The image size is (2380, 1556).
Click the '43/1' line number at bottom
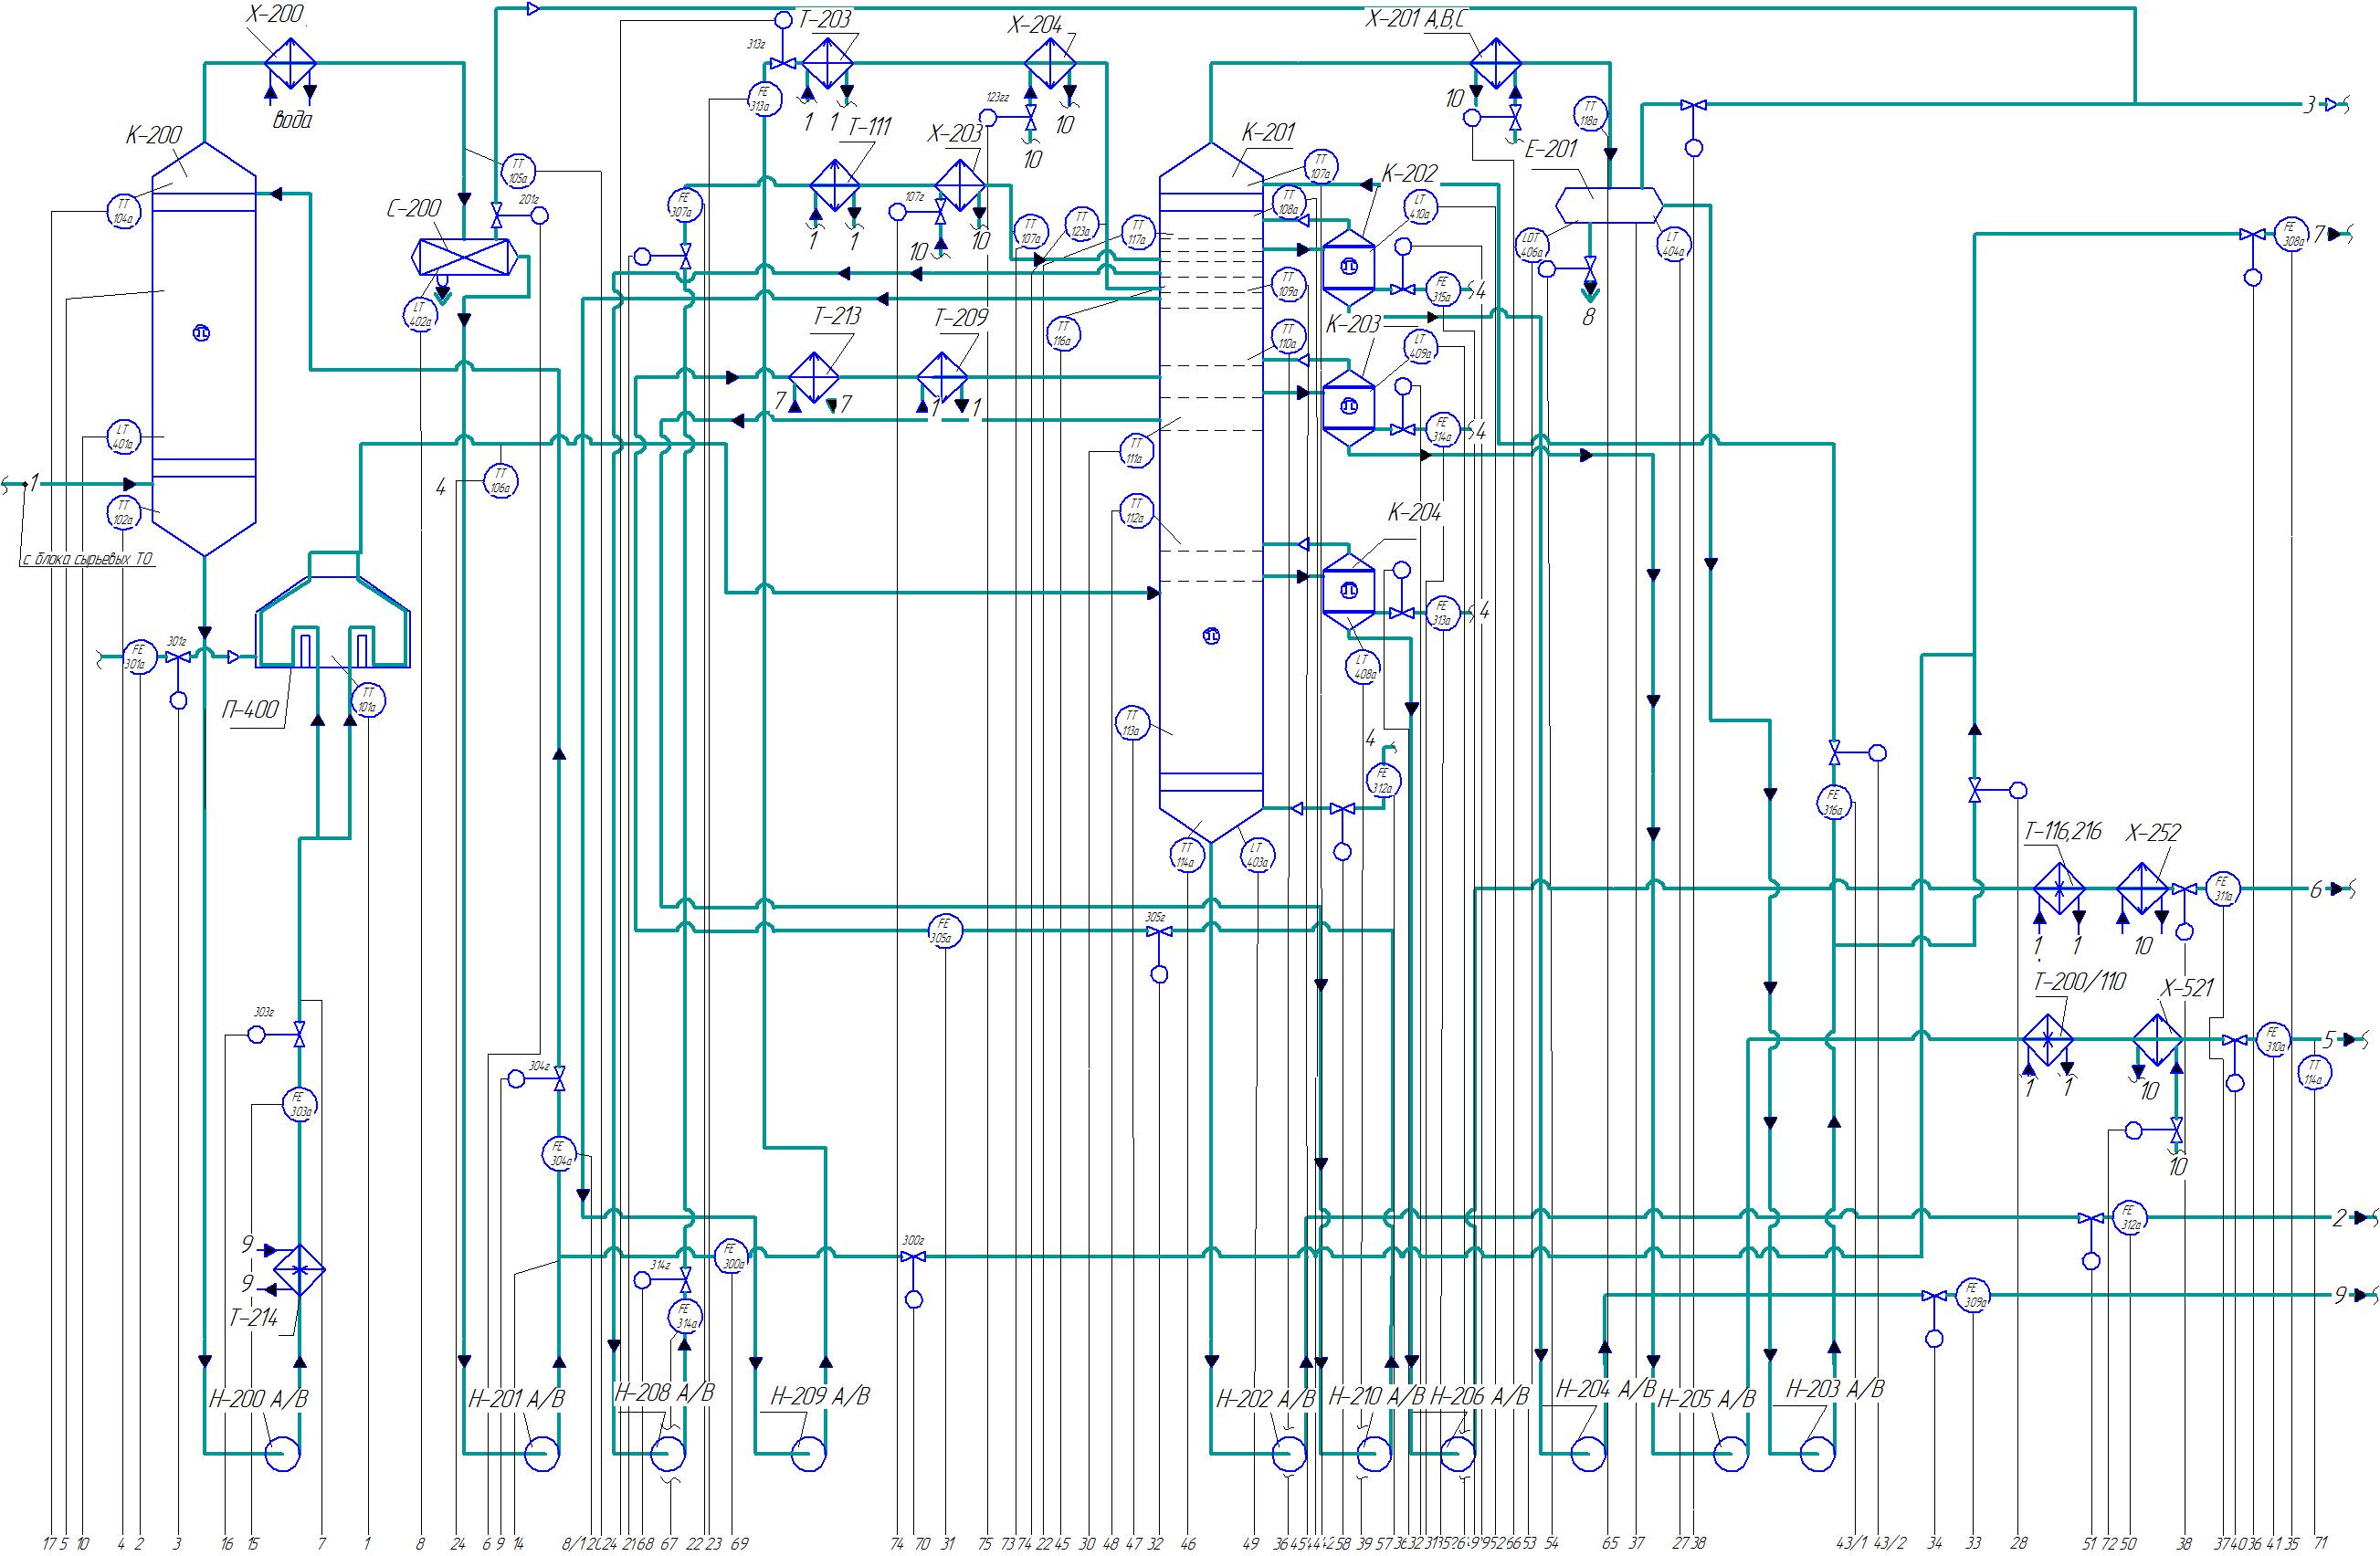click(1852, 1543)
